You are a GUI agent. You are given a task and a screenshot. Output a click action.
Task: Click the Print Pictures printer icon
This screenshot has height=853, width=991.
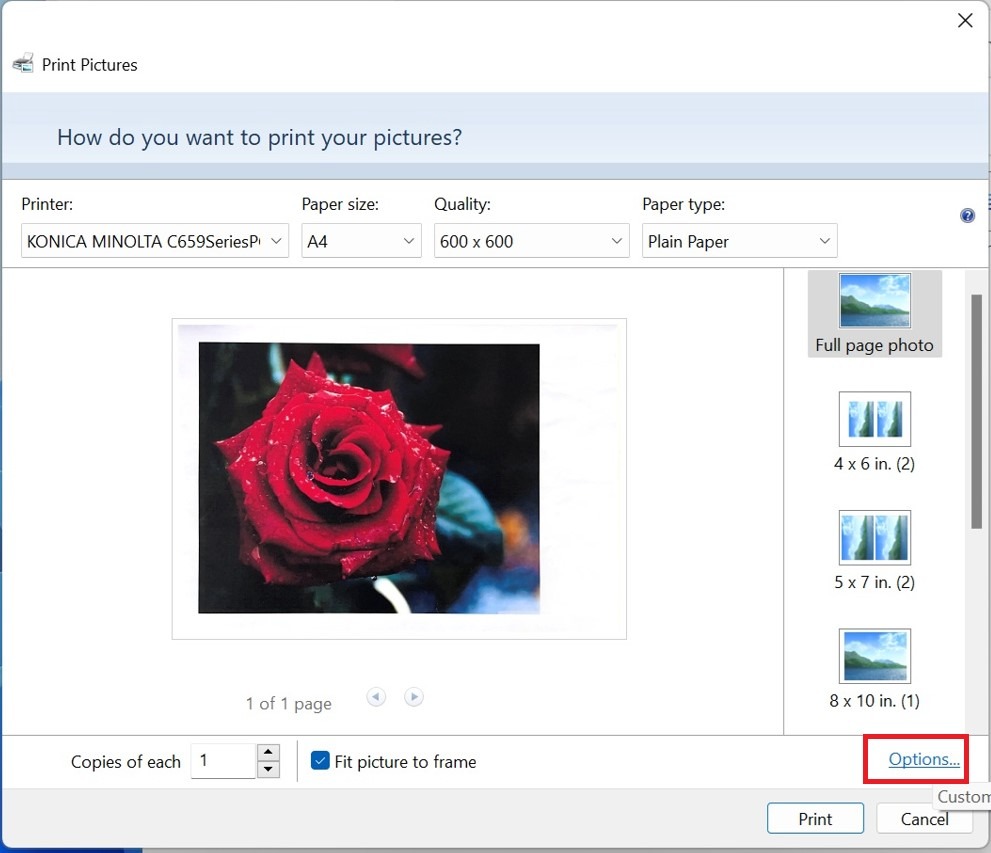(x=23, y=64)
